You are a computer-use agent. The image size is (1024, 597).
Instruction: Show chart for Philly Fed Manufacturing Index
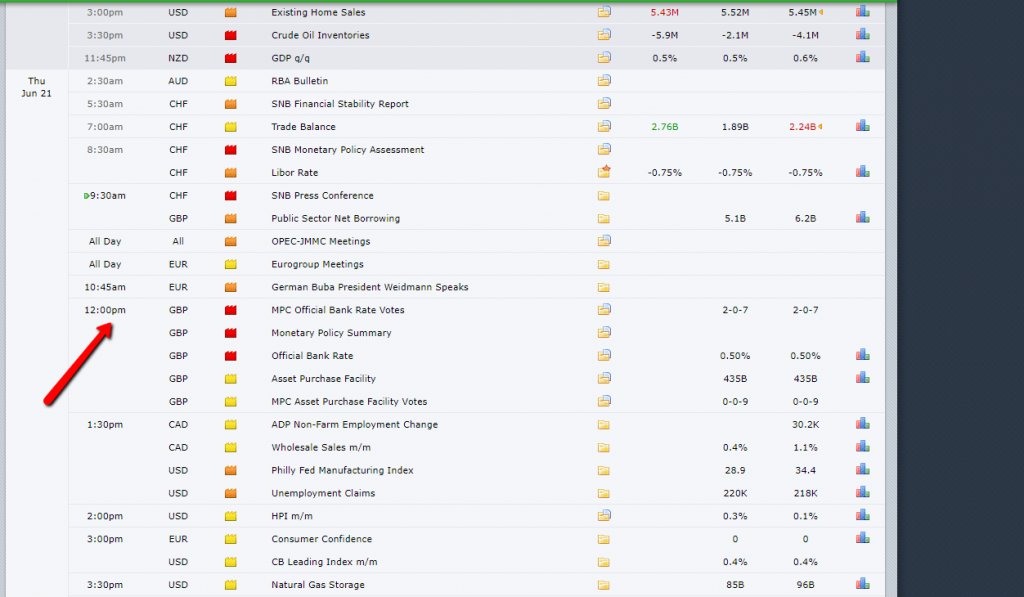863,469
